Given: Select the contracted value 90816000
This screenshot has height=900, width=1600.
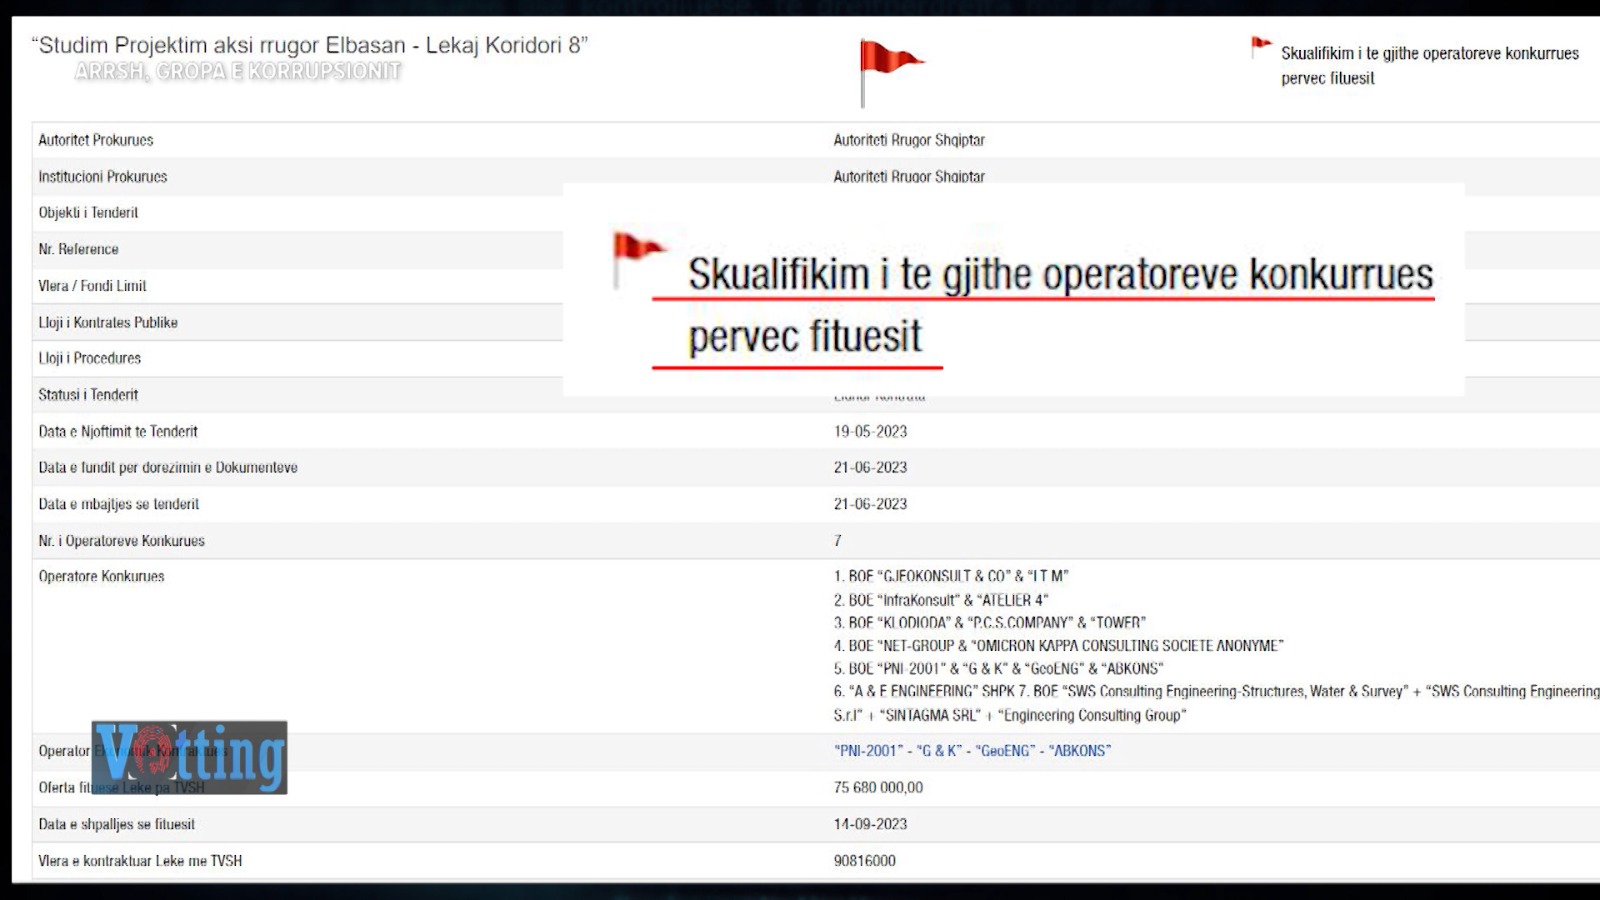Looking at the screenshot, I should click(865, 861).
